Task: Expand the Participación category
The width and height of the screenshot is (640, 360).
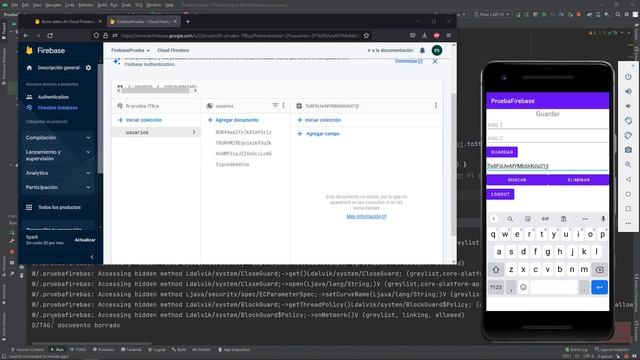Action: [58, 187]
